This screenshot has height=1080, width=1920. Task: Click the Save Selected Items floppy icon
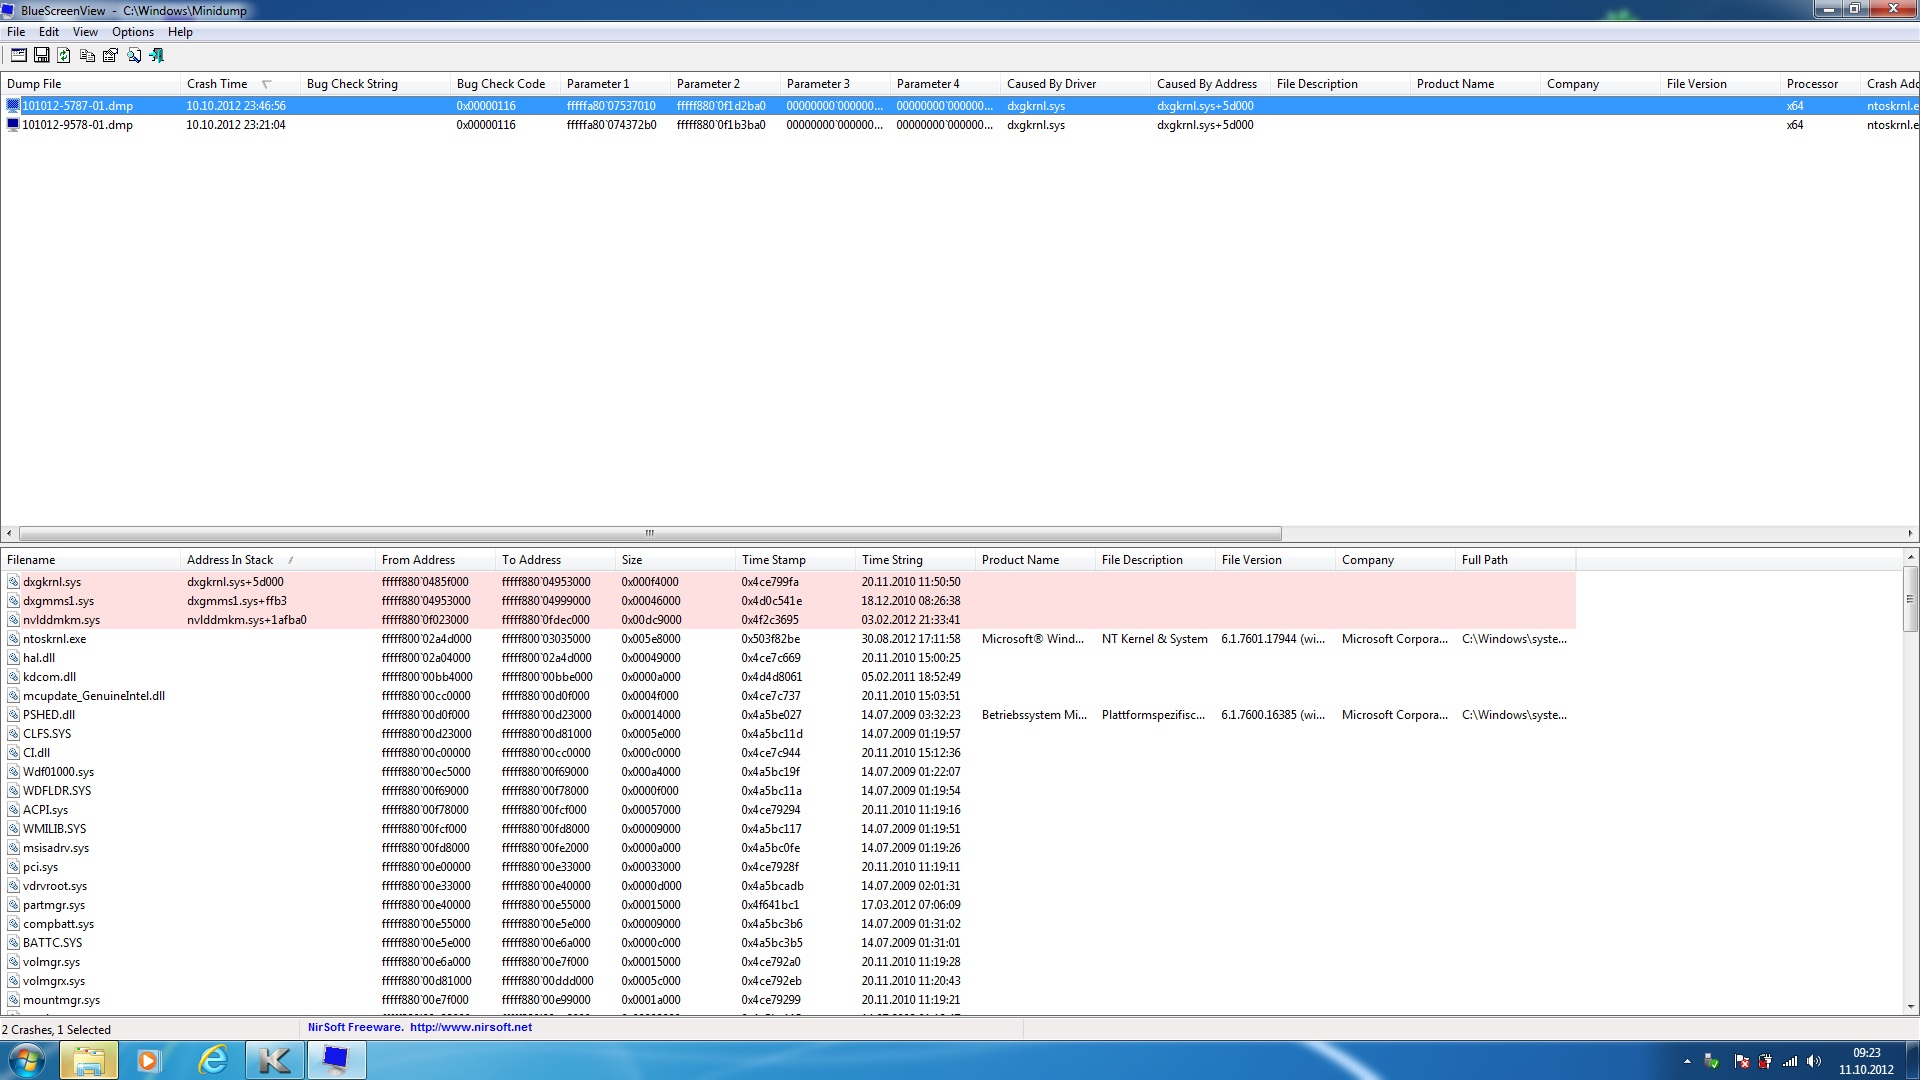pos(41,55)
